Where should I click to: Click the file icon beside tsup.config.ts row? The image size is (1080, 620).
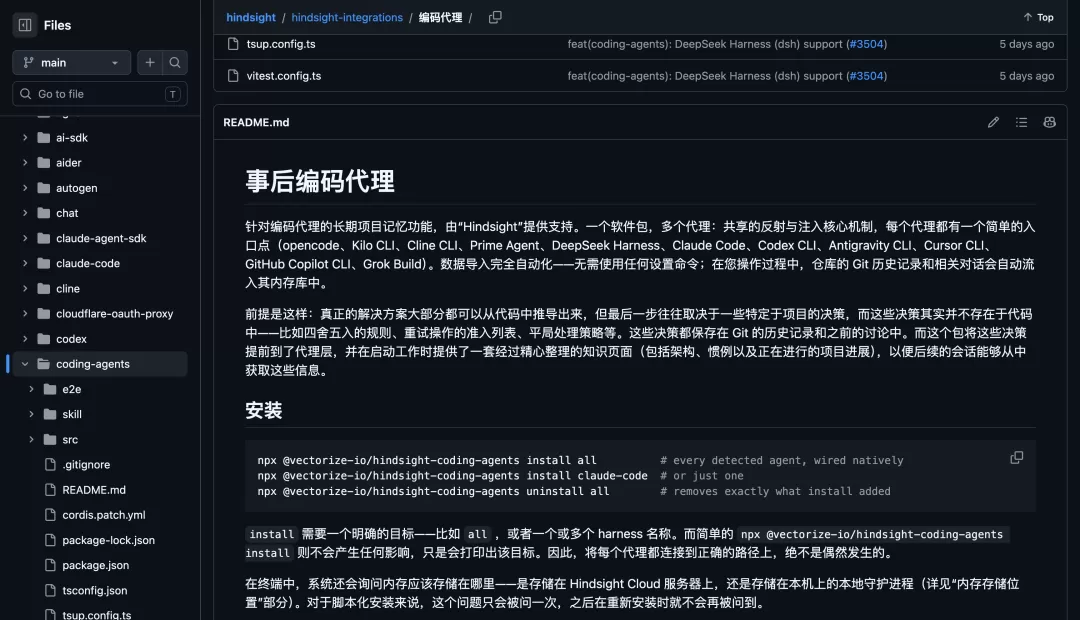[233, 44]
